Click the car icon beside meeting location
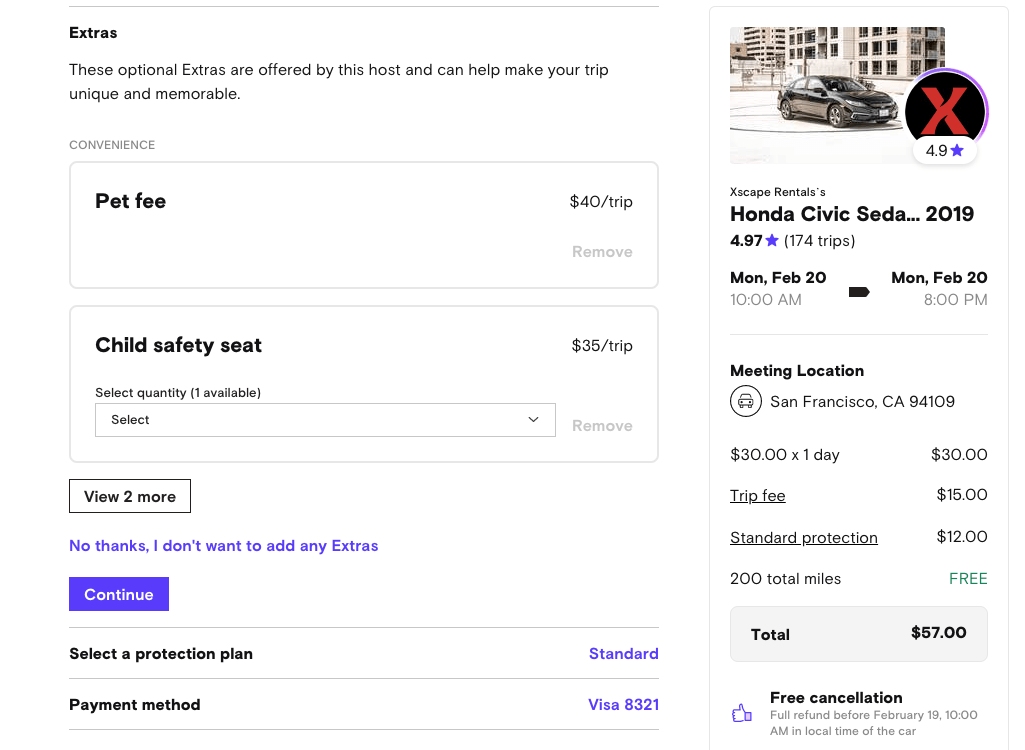Viewport: 1025px width, 750px height. tap(745, 401)
